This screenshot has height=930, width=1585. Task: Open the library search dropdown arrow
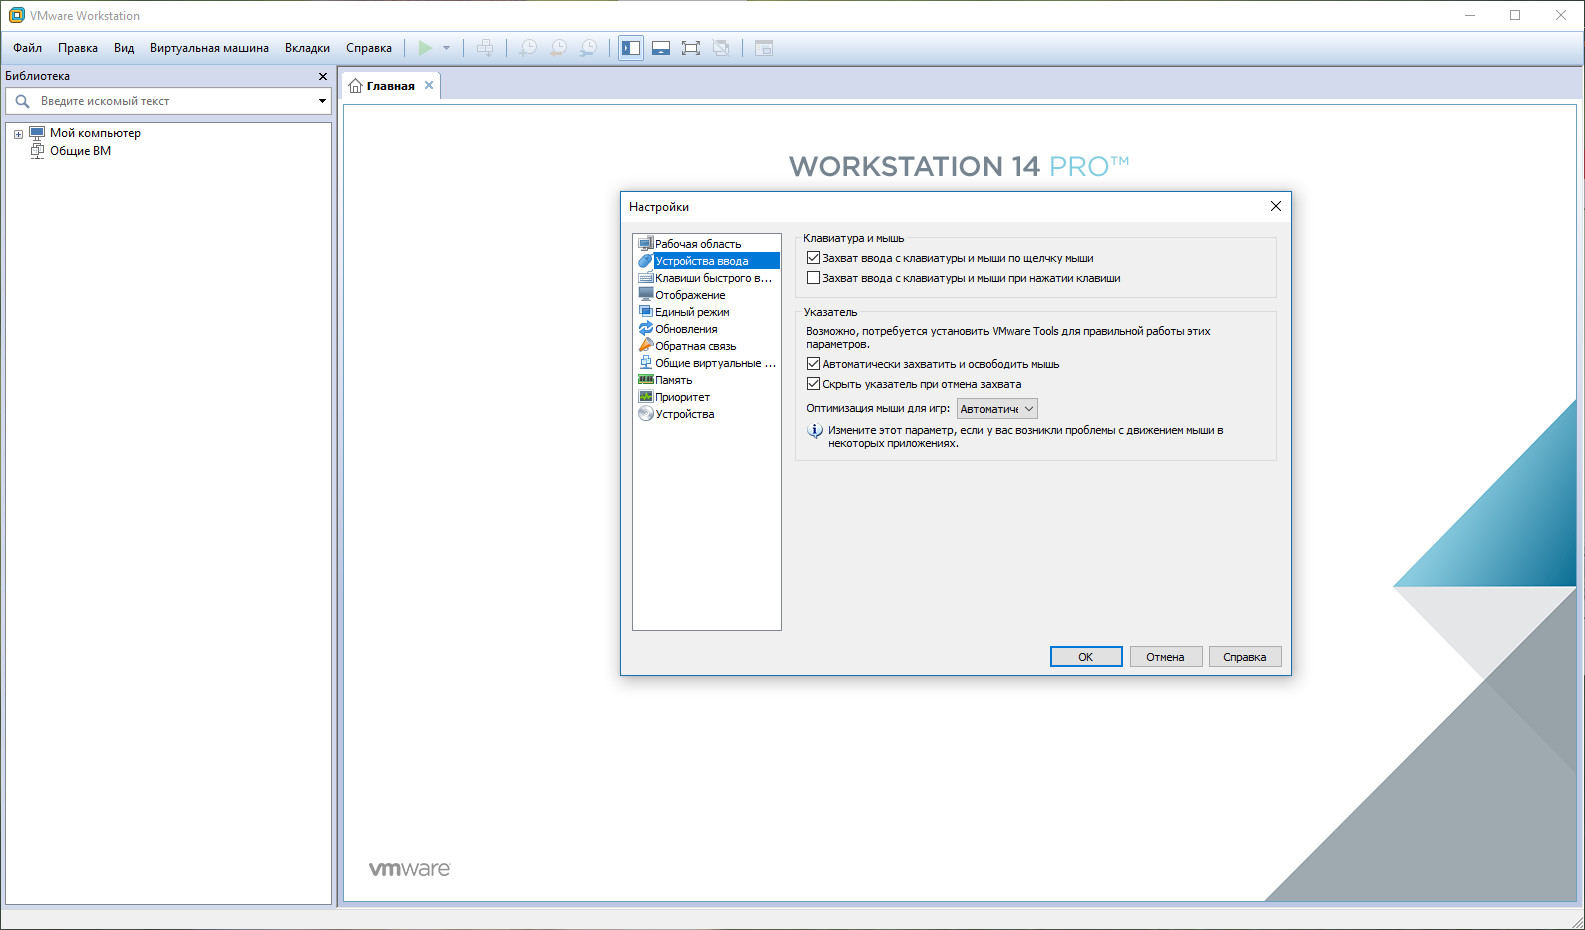(322, 101)
